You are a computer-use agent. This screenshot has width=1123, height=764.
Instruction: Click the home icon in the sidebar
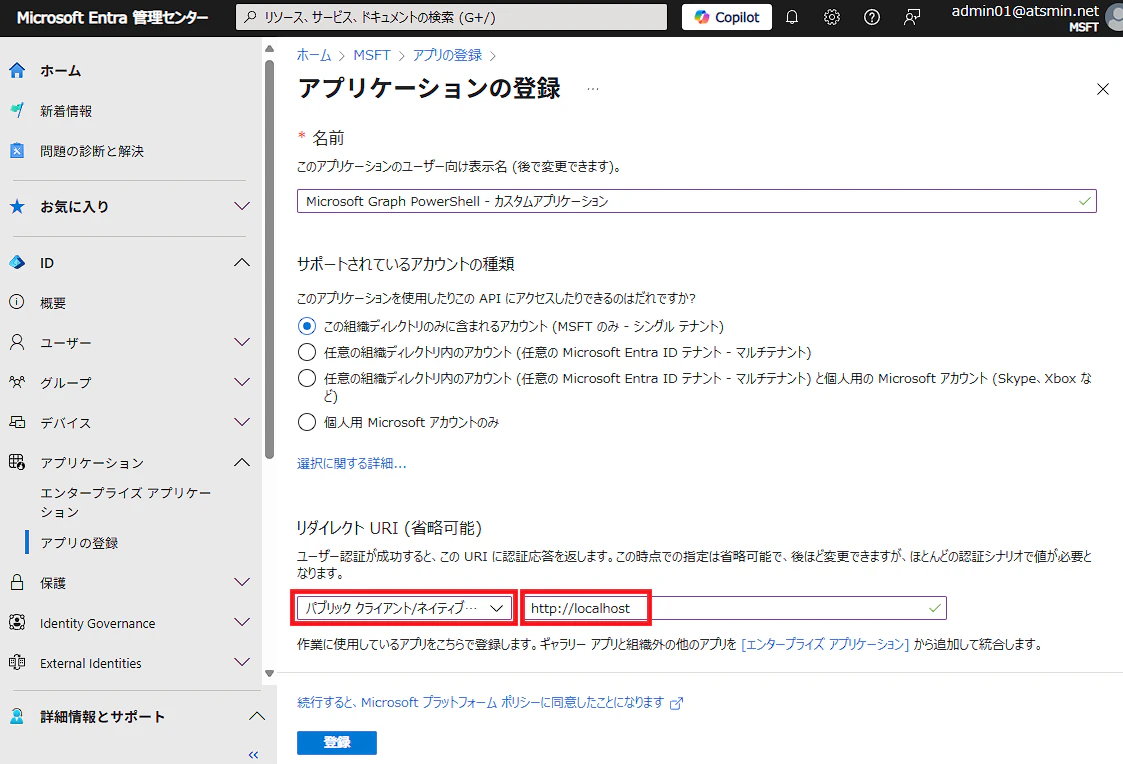(x=17, y=70)
